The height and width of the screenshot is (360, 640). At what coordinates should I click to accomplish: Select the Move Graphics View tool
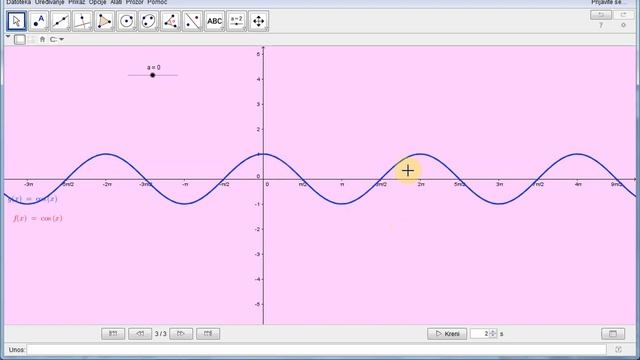tap(258, 21)
